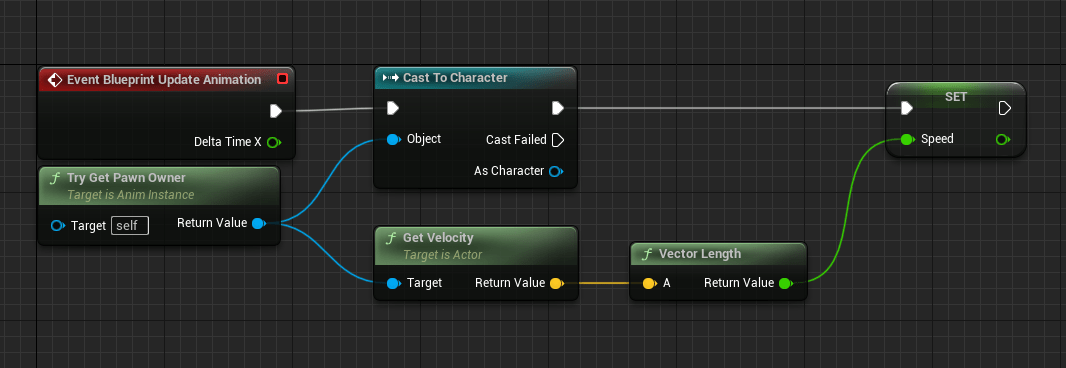Viewport: 1066px width, 368px height.
Task: Select the Try Get Pawn Owner title
Action: click(x=126, y=178)
